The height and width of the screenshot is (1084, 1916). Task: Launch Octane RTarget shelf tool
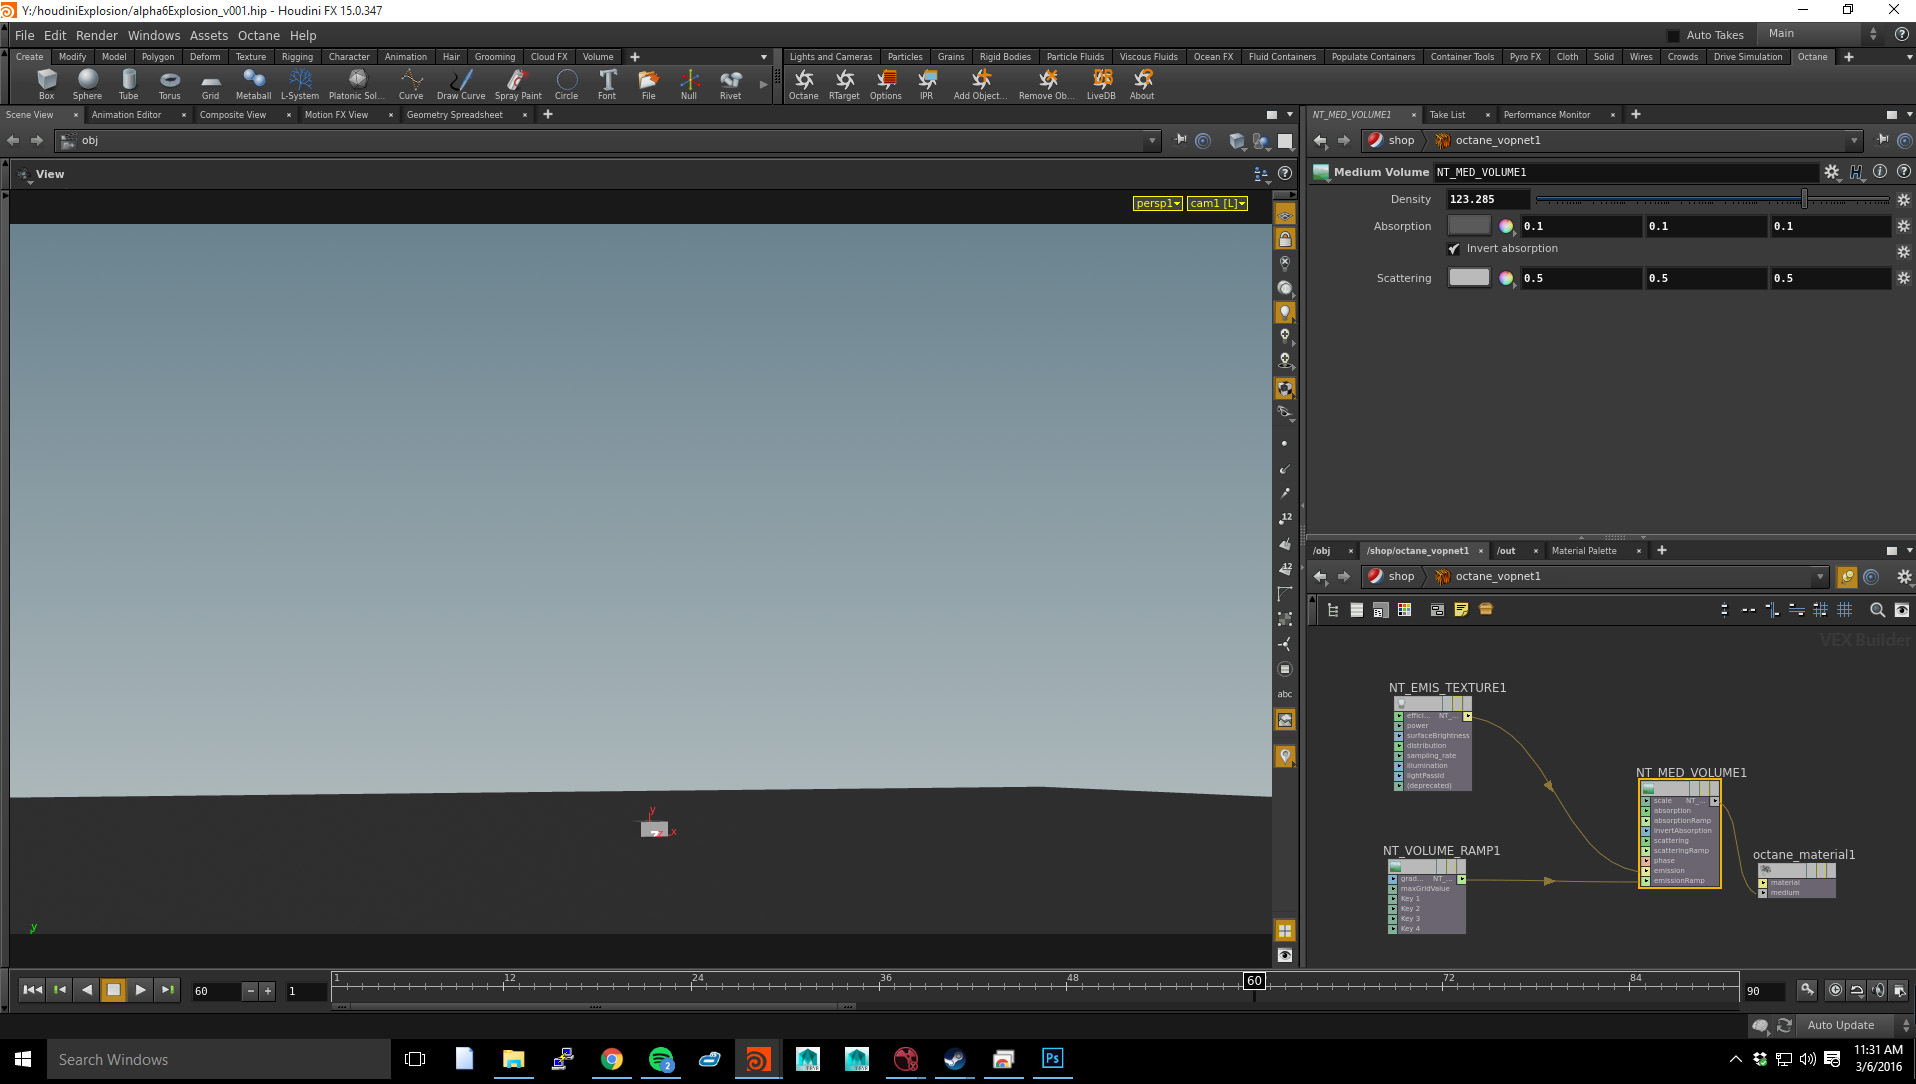click(844, 83)
